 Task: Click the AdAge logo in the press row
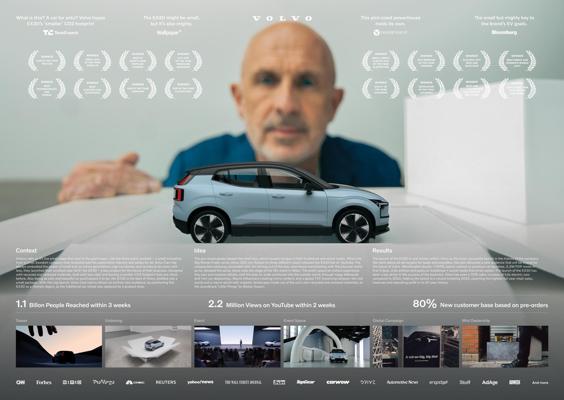[490, 382]
